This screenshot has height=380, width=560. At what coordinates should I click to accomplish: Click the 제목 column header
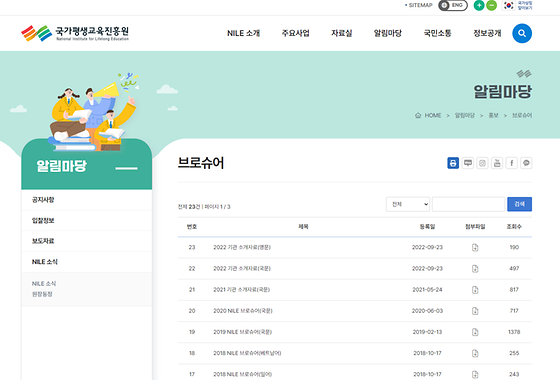pos(303,227)
